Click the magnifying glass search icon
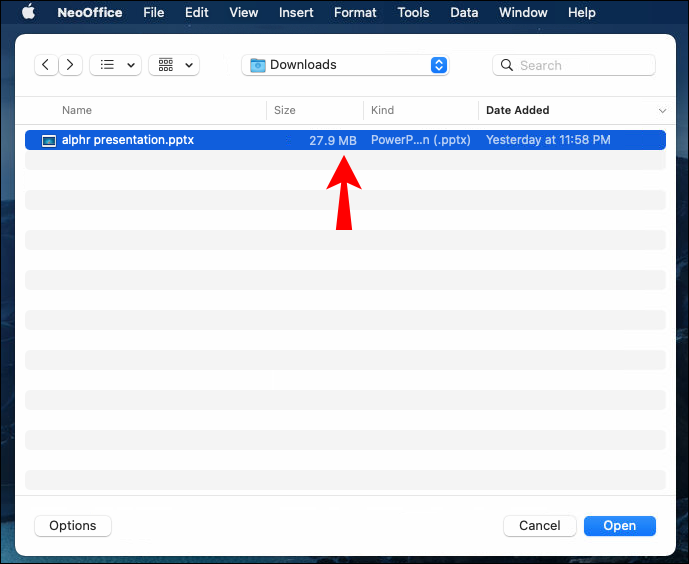The image size is (689, 564). (x=507, y=65)
